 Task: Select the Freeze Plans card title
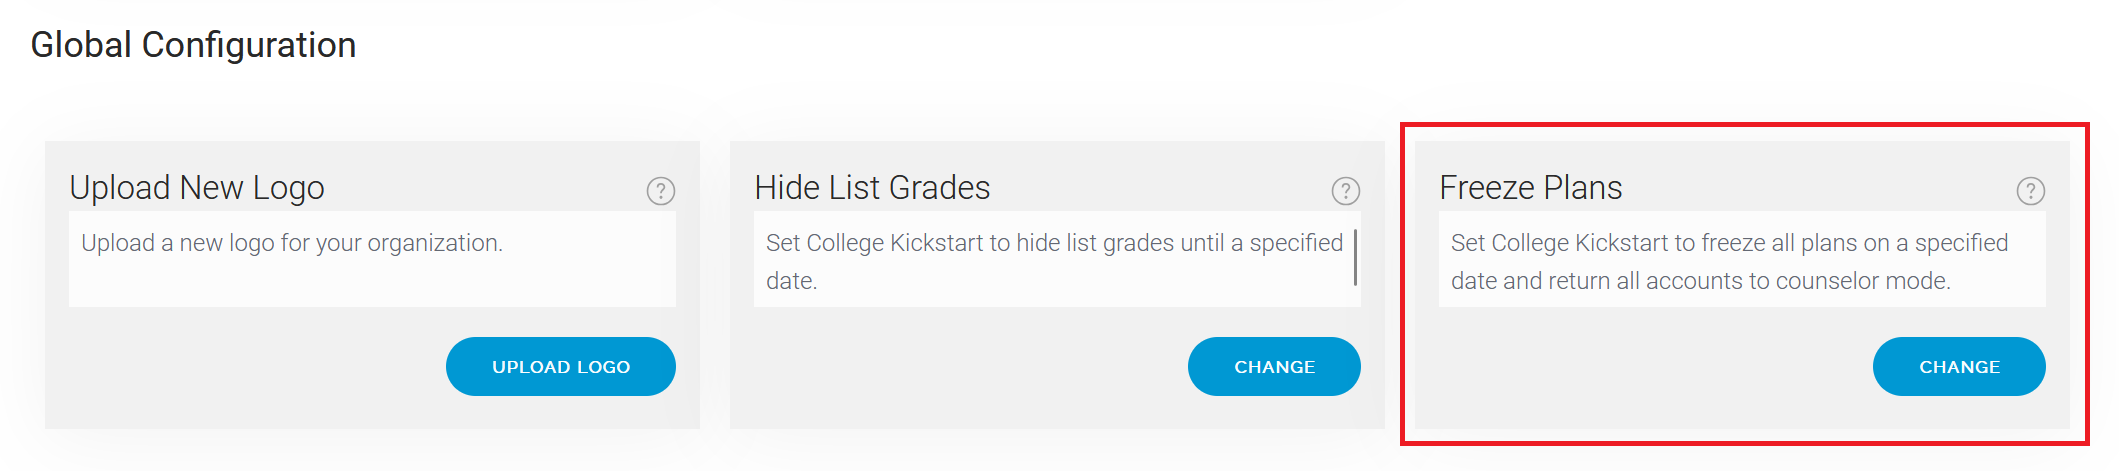pyautogui.click(x=1531, y=188)
